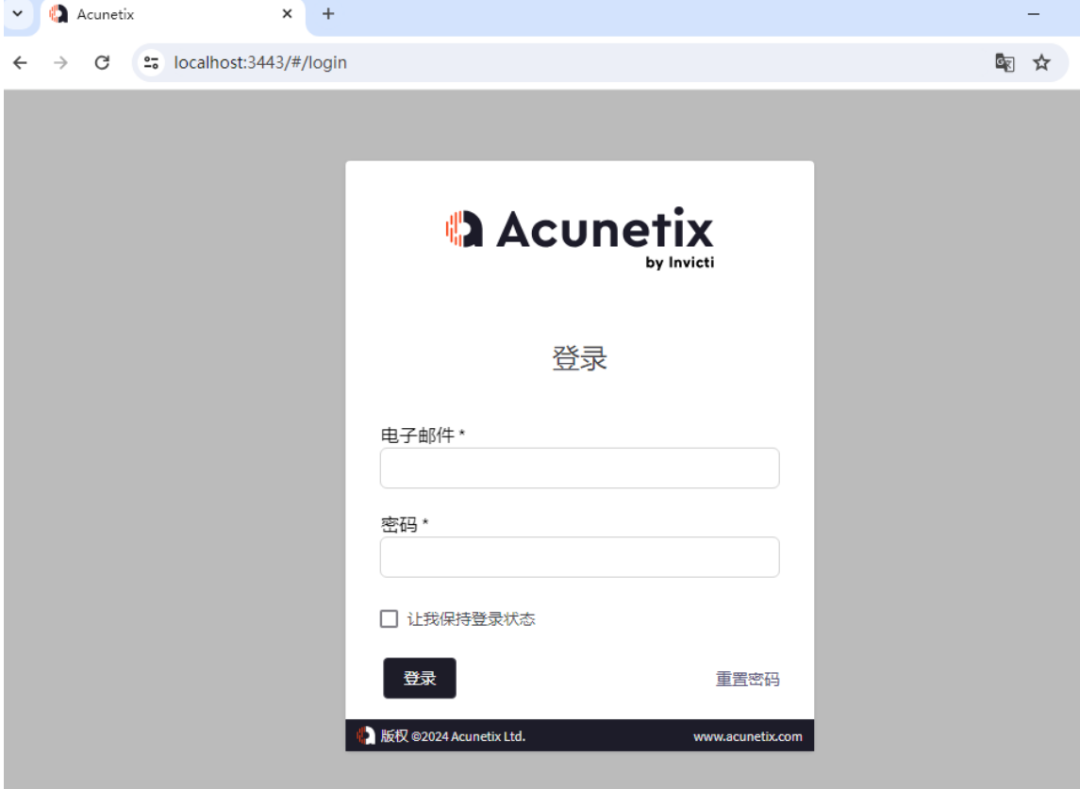Reload the page with the refresh icon
This screenshot has height=789, width=1080.
tap(102, 63)
